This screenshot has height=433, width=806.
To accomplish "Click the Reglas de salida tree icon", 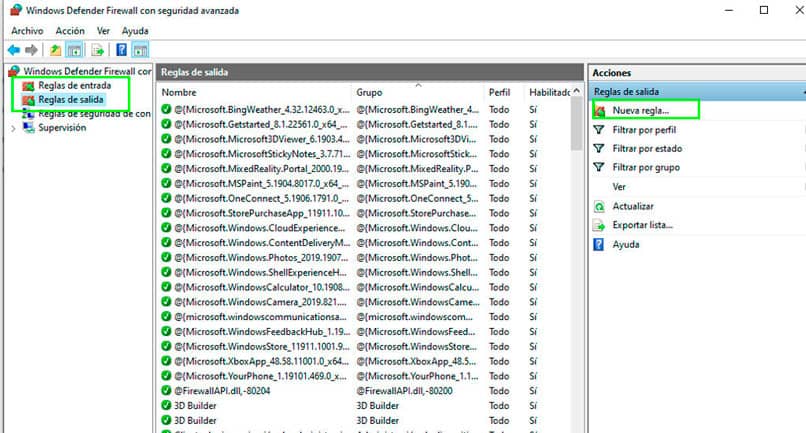I will point(28,100).
